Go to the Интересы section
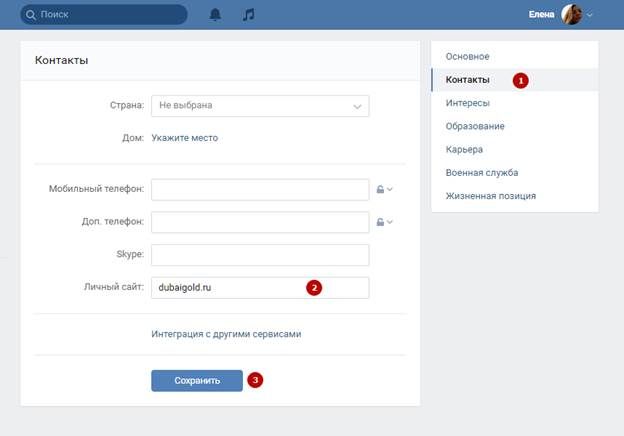The image size is (624, 436). 468,102
